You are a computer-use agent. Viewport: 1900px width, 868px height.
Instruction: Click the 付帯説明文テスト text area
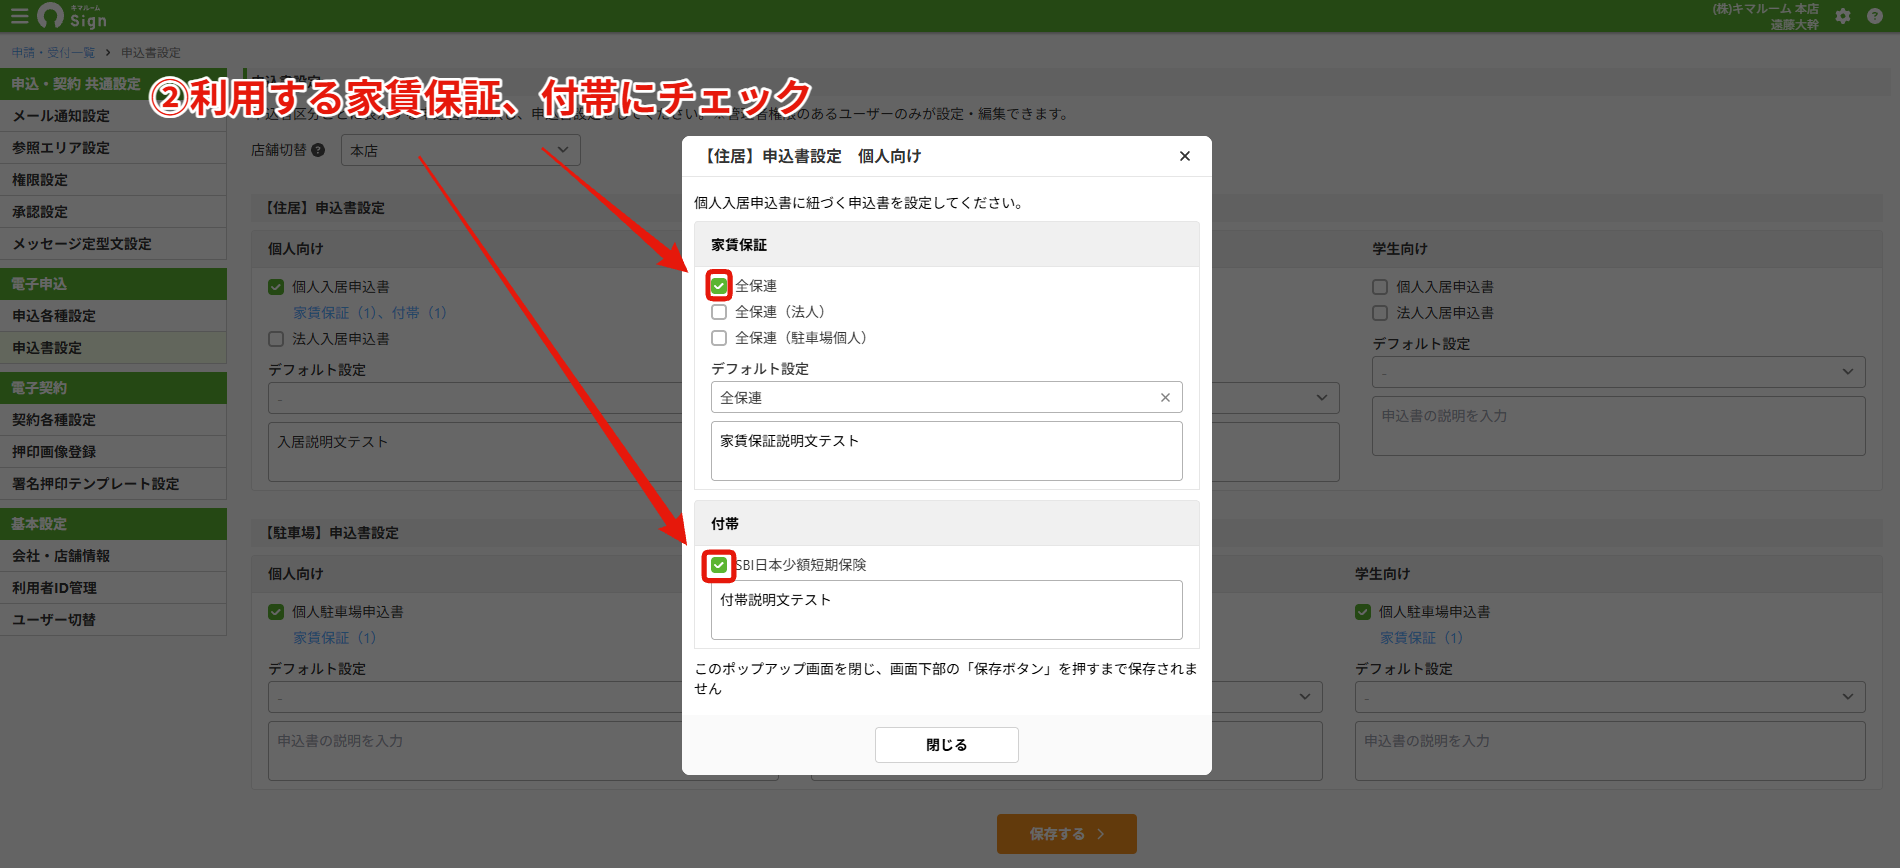pos(947,610)
